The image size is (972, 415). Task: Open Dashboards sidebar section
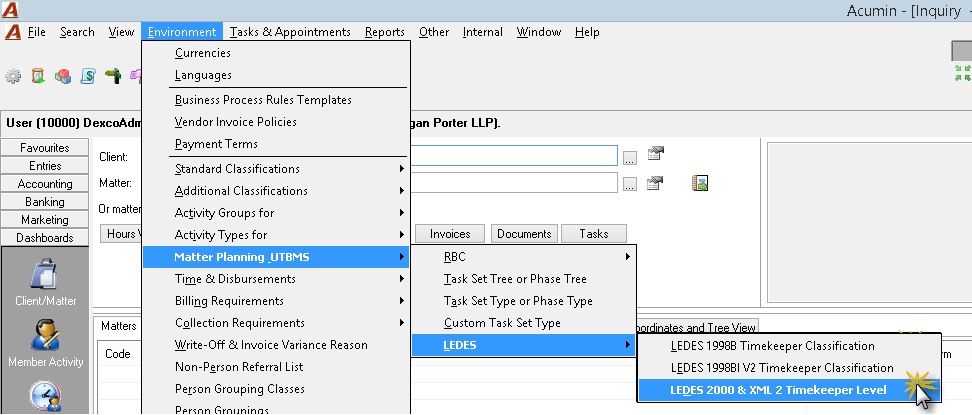click(45, 238)
